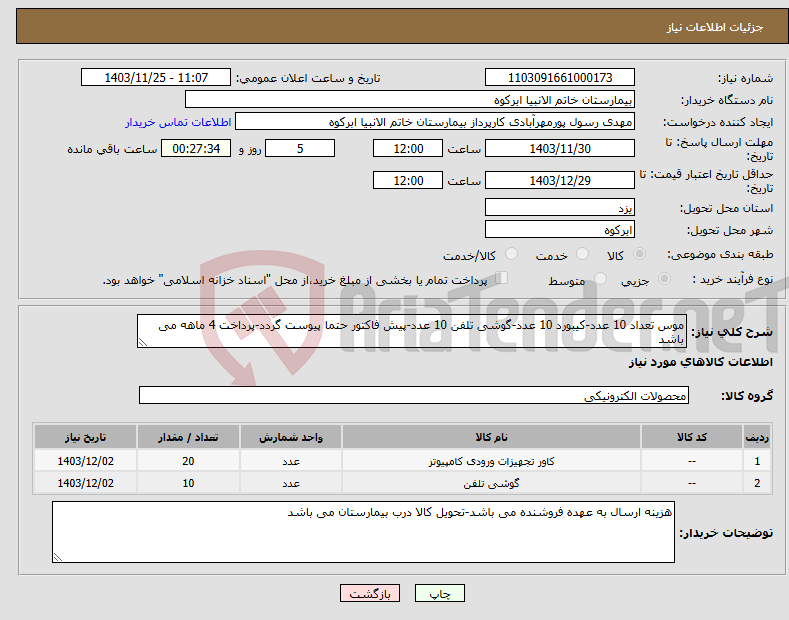Click the need date in row 1
789x620 pixels.
pyautogui.click(x=86, y=461)
